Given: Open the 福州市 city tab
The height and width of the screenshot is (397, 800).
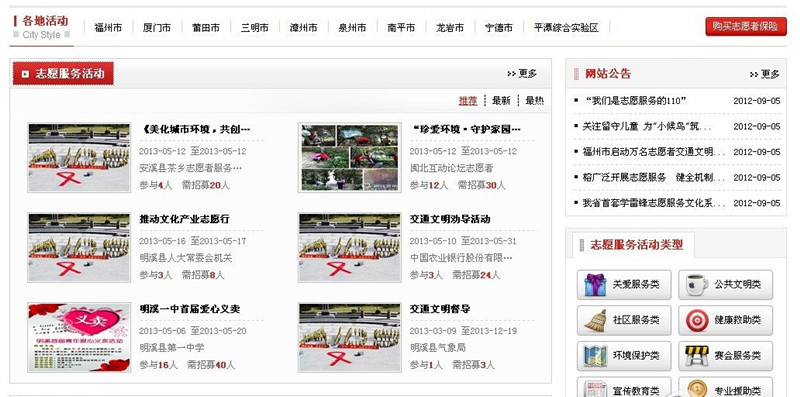Looking at the screenshot, I should tap(108, 28).
